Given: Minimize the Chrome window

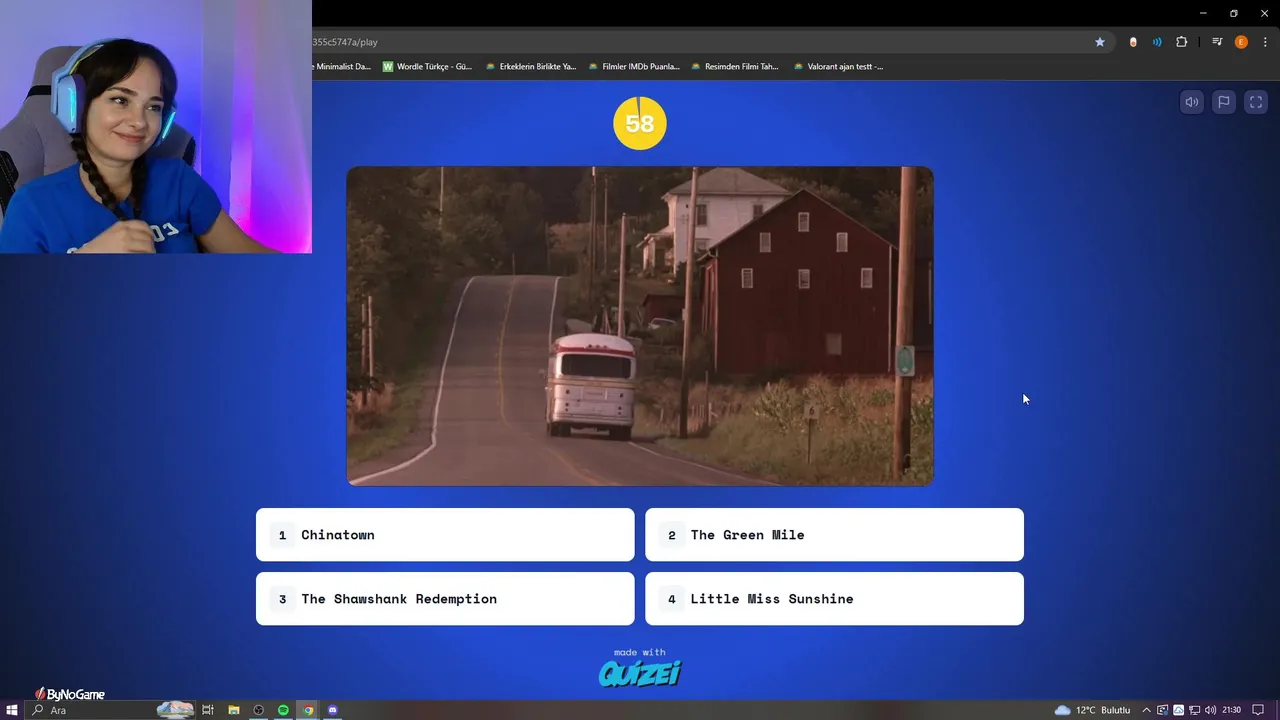Looking at the screenshot, I should (1202, 13).
